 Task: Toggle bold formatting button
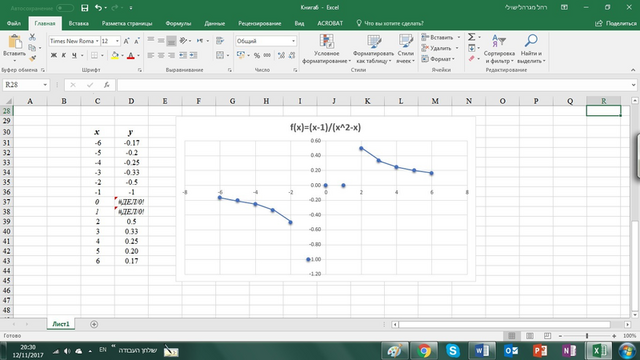pyautogui.click(x=53, y=55)
